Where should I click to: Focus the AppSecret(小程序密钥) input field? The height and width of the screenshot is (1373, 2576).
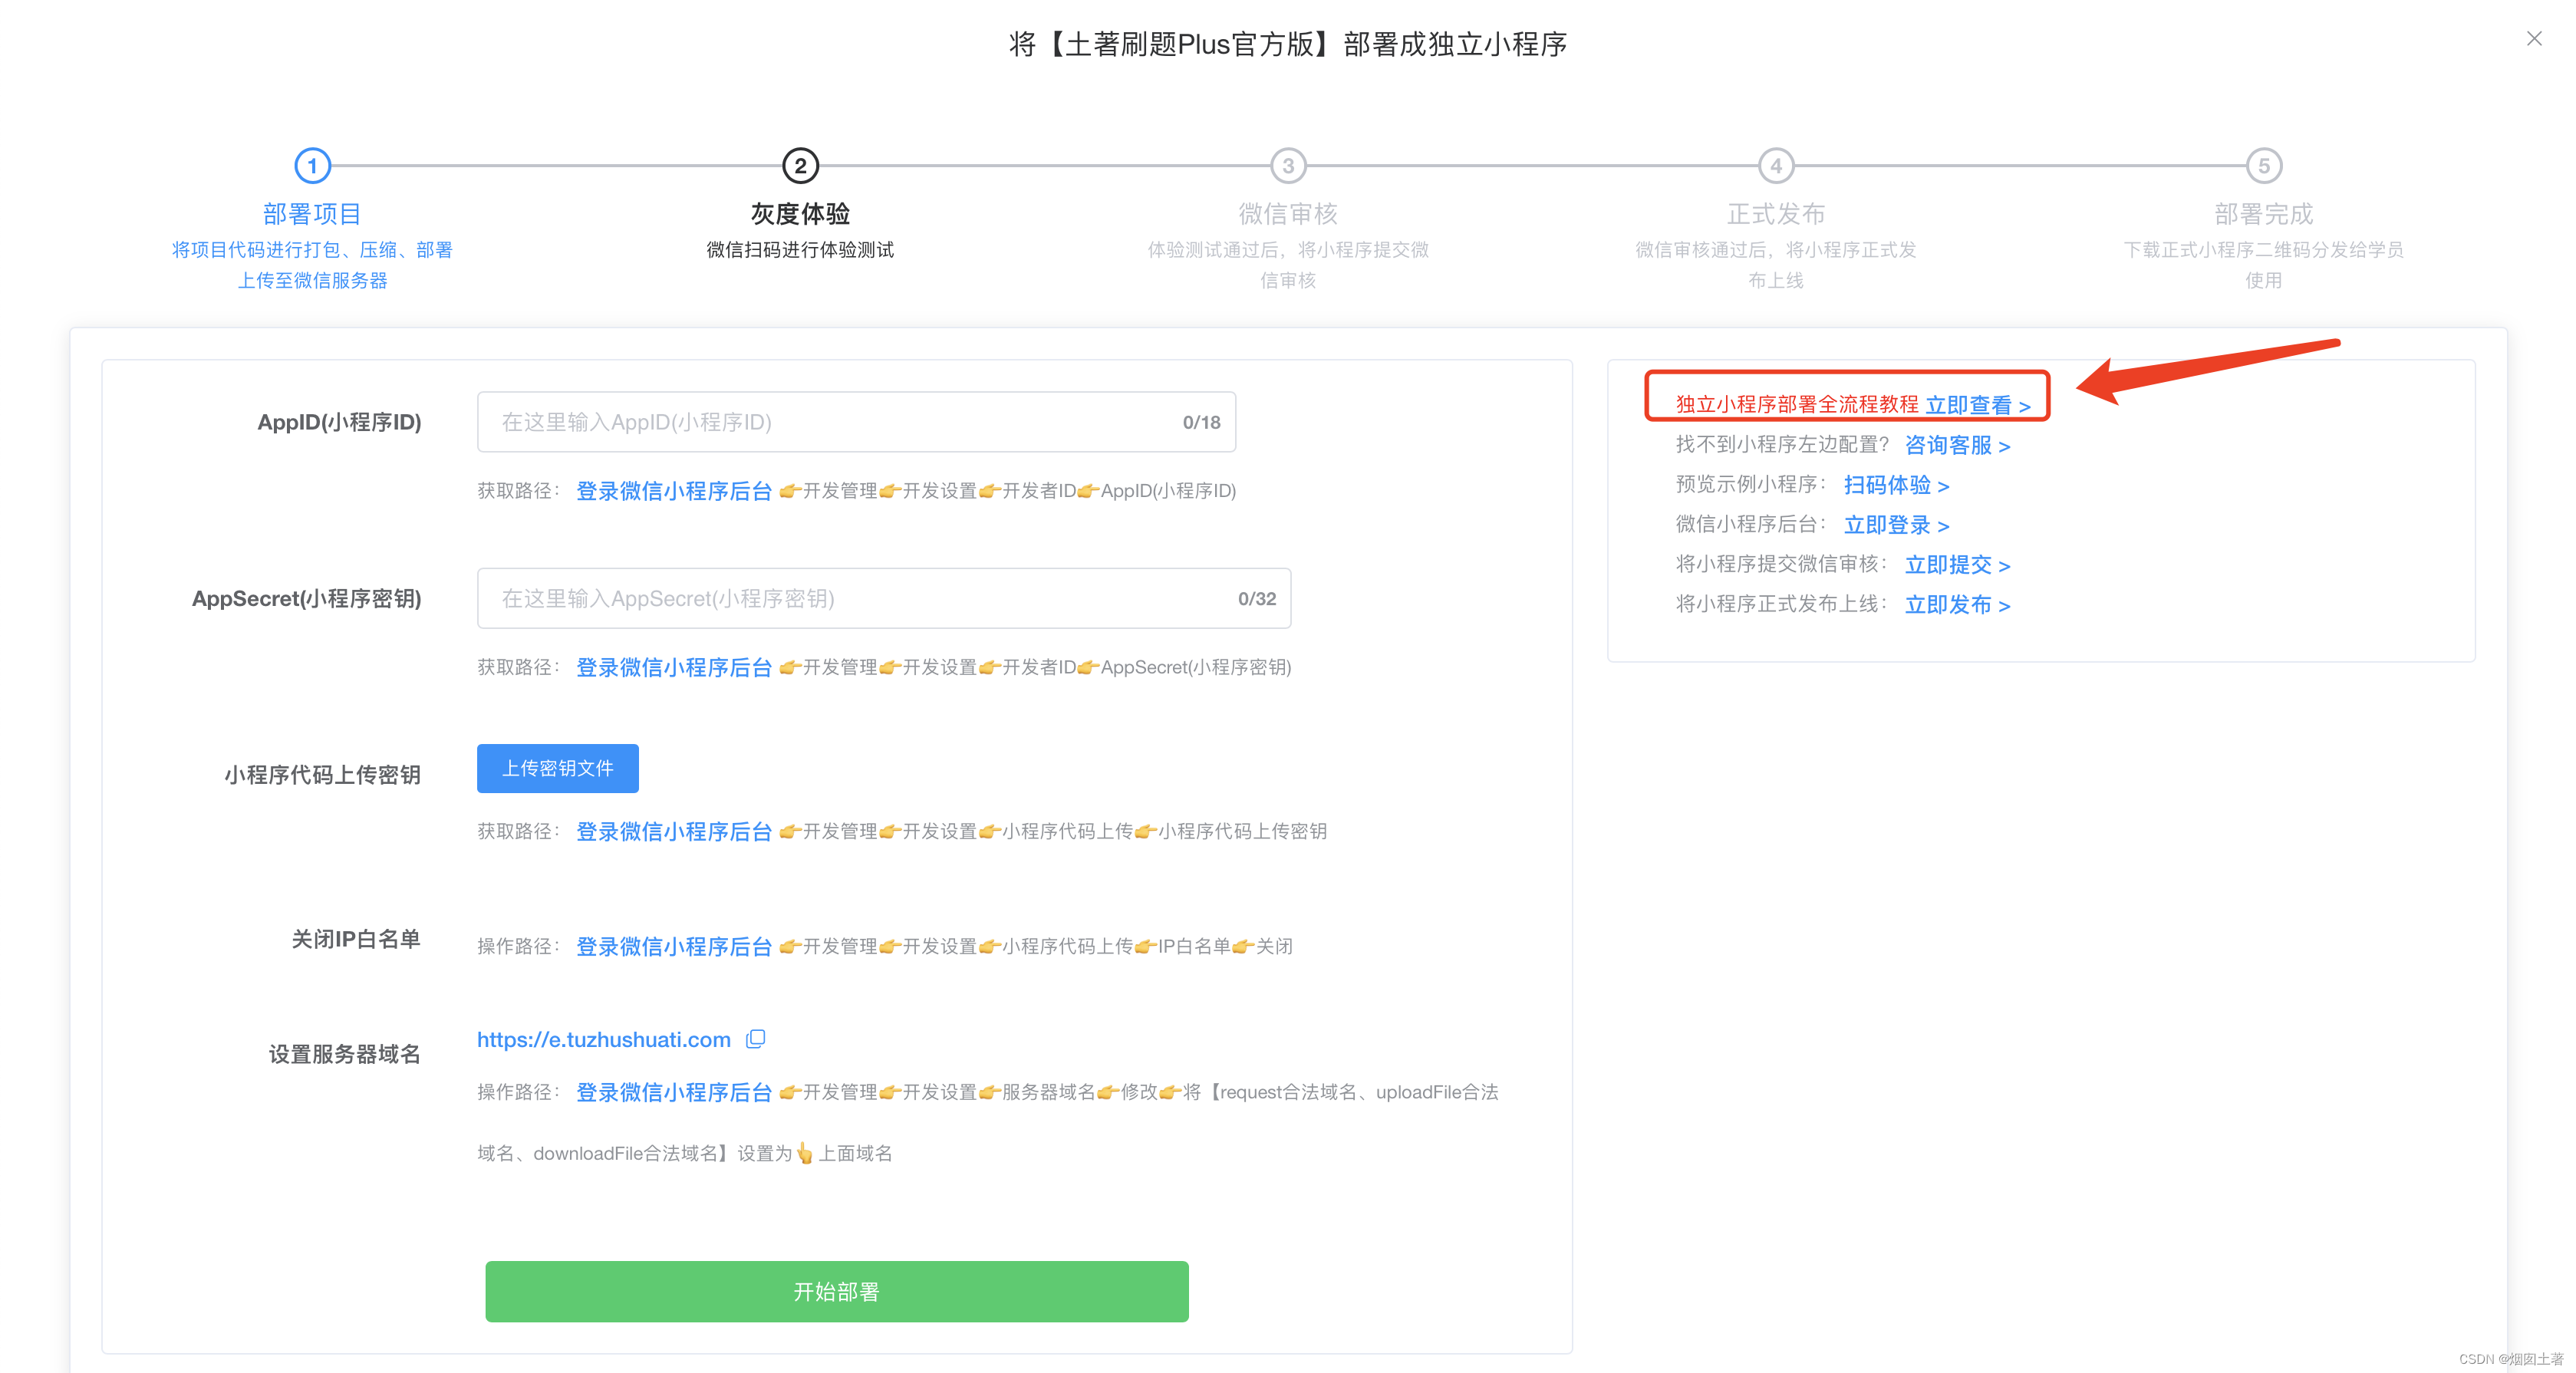coord(884,598)
